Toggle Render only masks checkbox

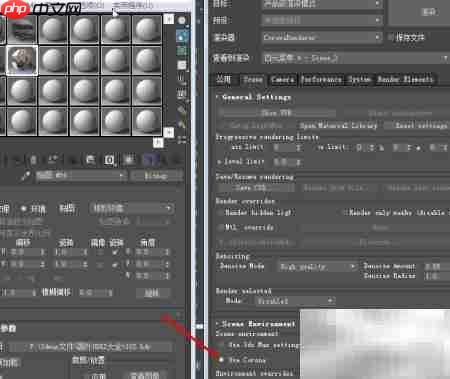coord(345,212)
